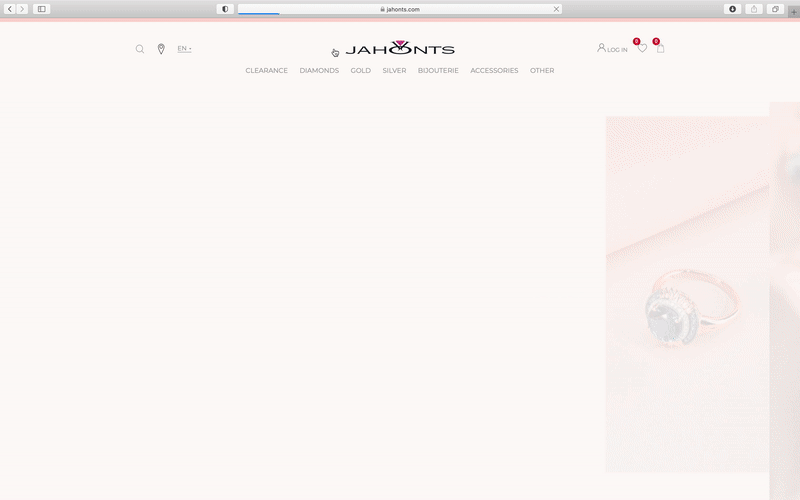Open the Safari downloads button
Viewport: 800px width, 500px height.
tap(732, 9)
